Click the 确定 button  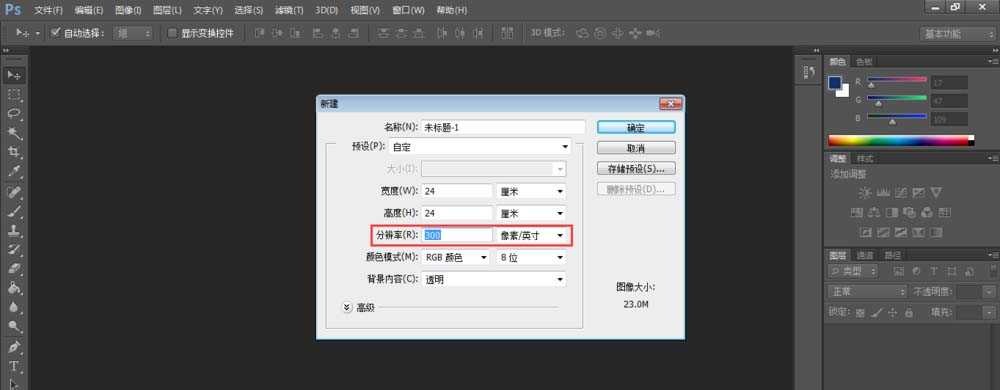(636, 127)
